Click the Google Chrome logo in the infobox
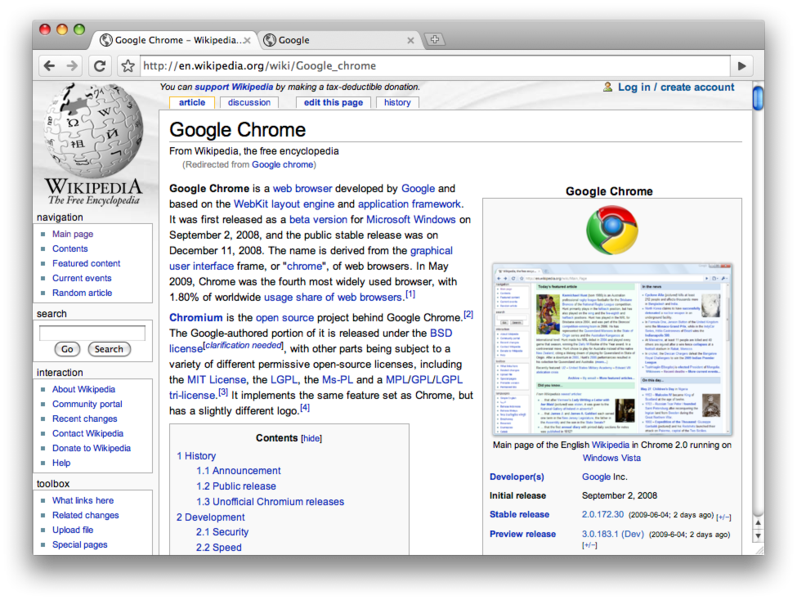Screen dimensions: 797x600 [x=611, y=230]
